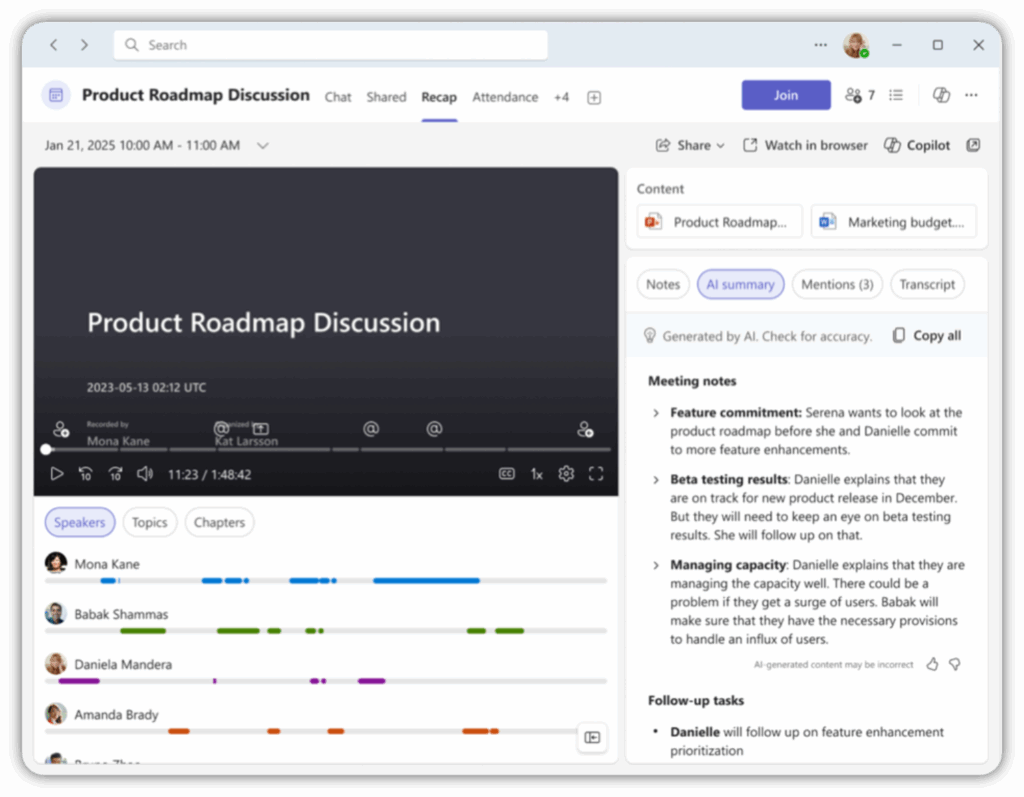Open the Transcript tab

click(x=927, y=284)
